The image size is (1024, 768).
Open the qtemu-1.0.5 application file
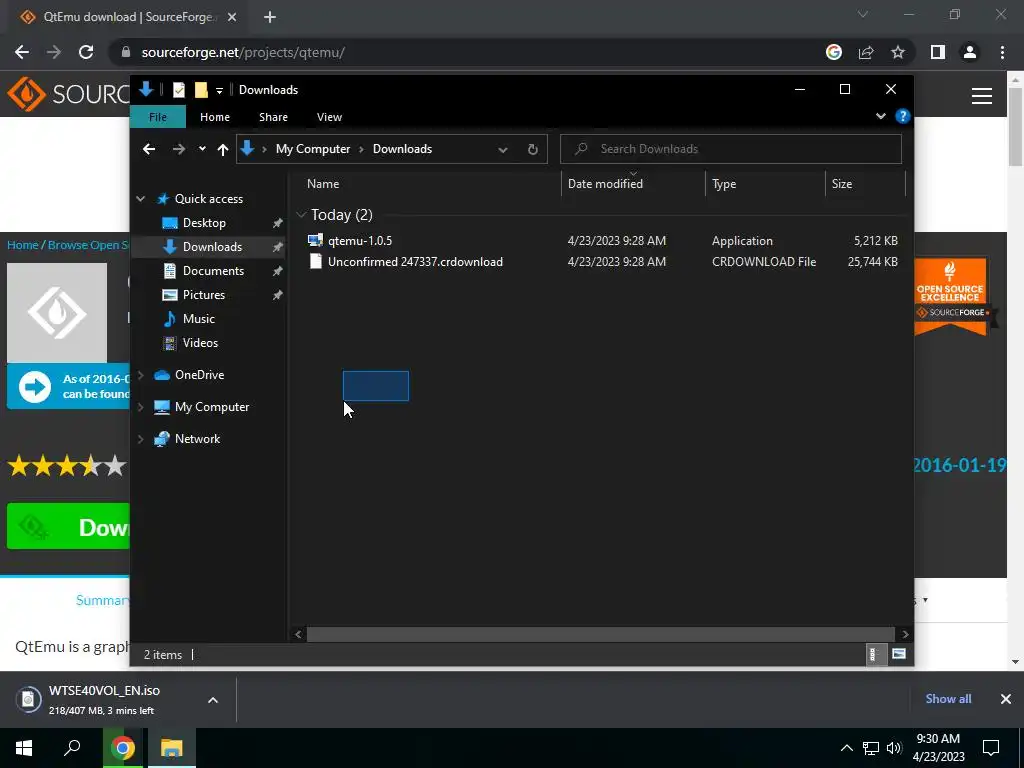pos(360,240)
